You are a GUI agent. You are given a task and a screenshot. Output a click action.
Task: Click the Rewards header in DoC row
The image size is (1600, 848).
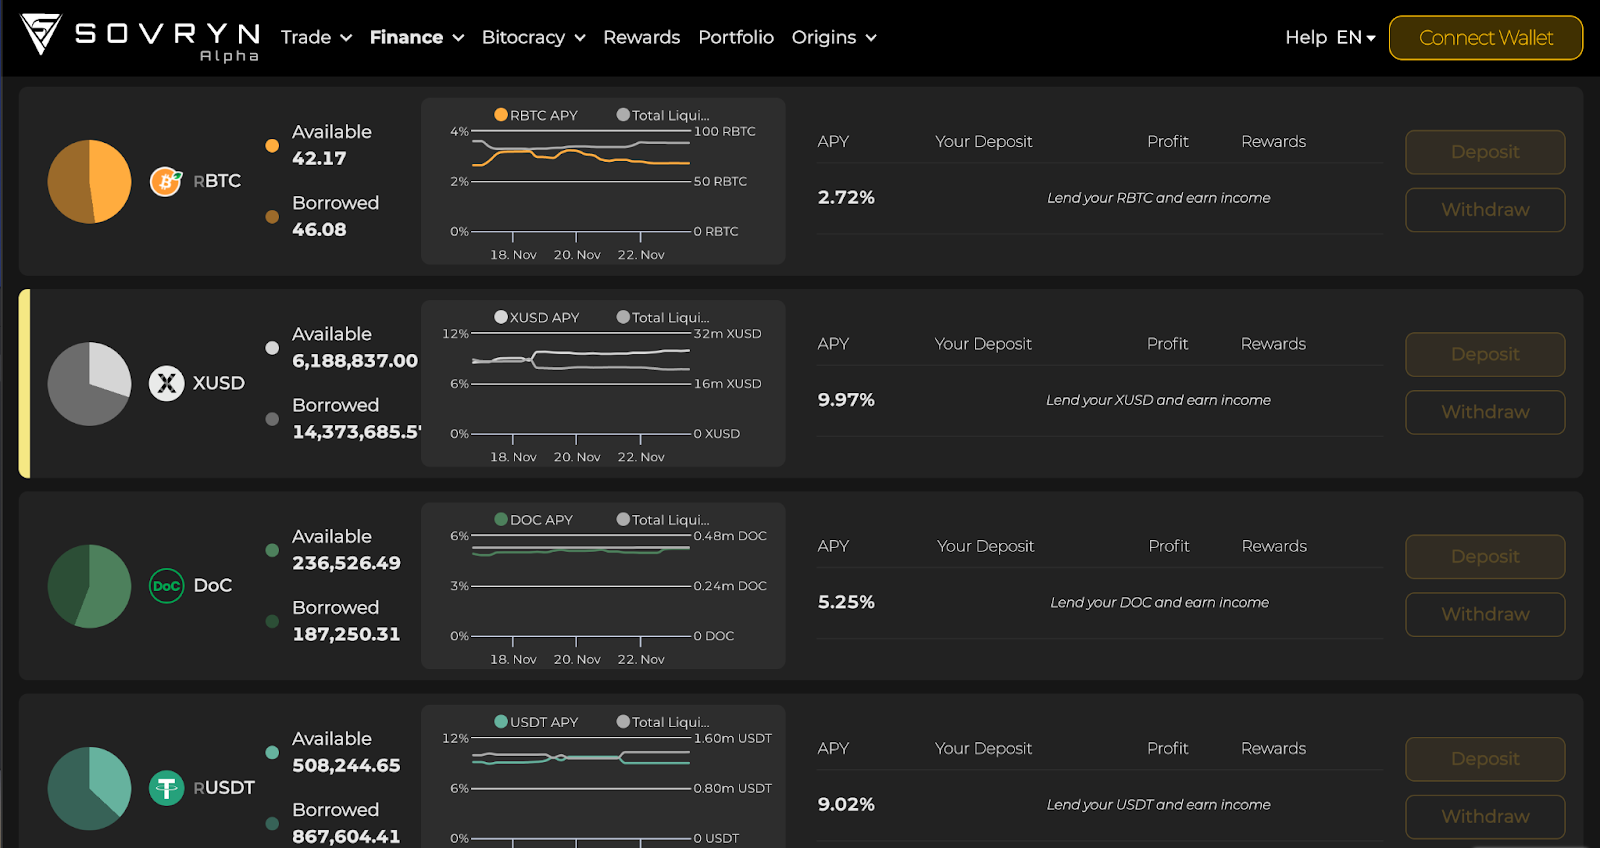[1274, 546]
